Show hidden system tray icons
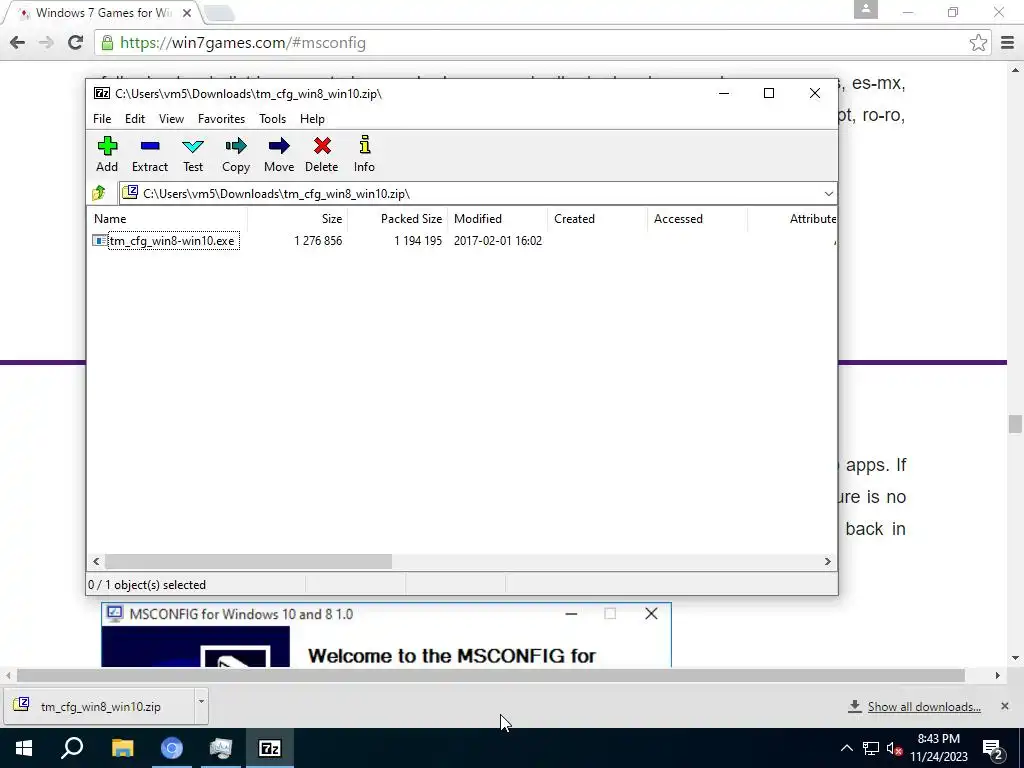This screenshot has height=768, width=1024. tap(846, 748)
